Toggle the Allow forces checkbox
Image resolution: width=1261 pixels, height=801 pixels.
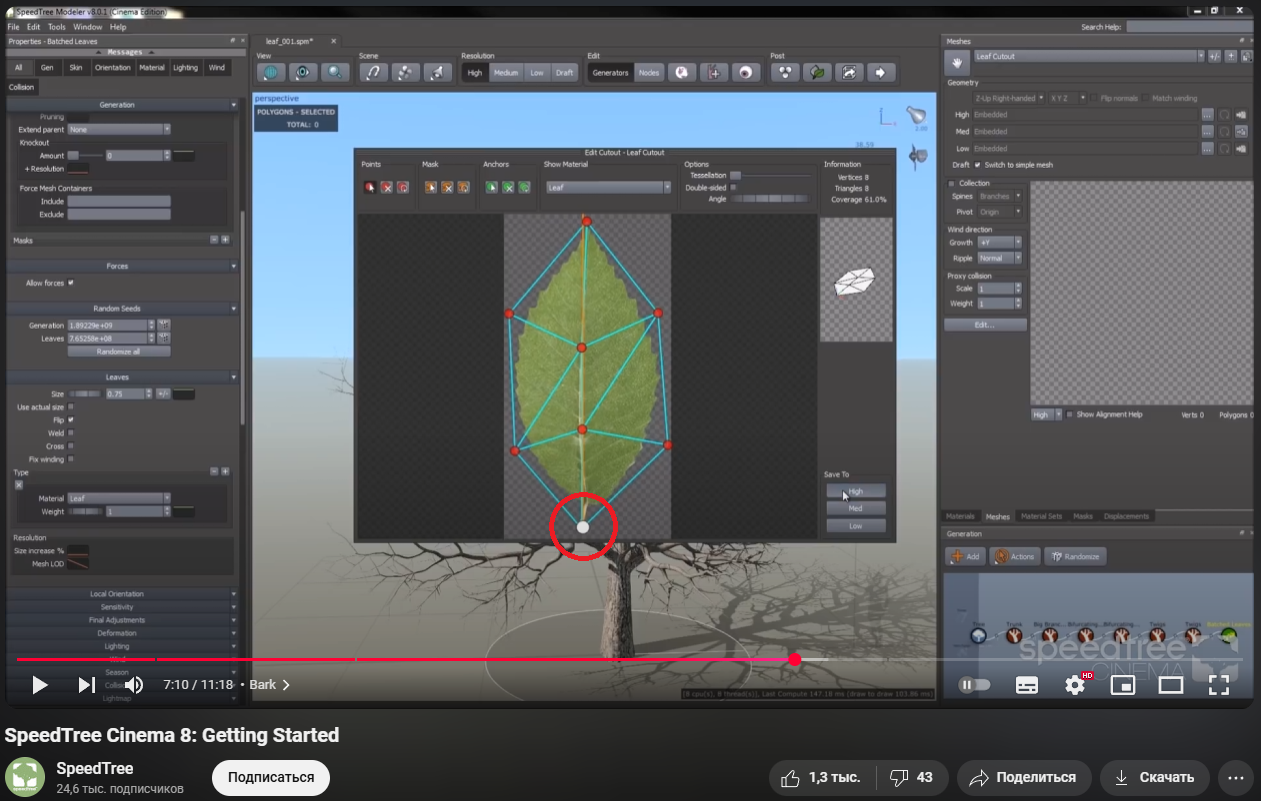coord(71,283)
